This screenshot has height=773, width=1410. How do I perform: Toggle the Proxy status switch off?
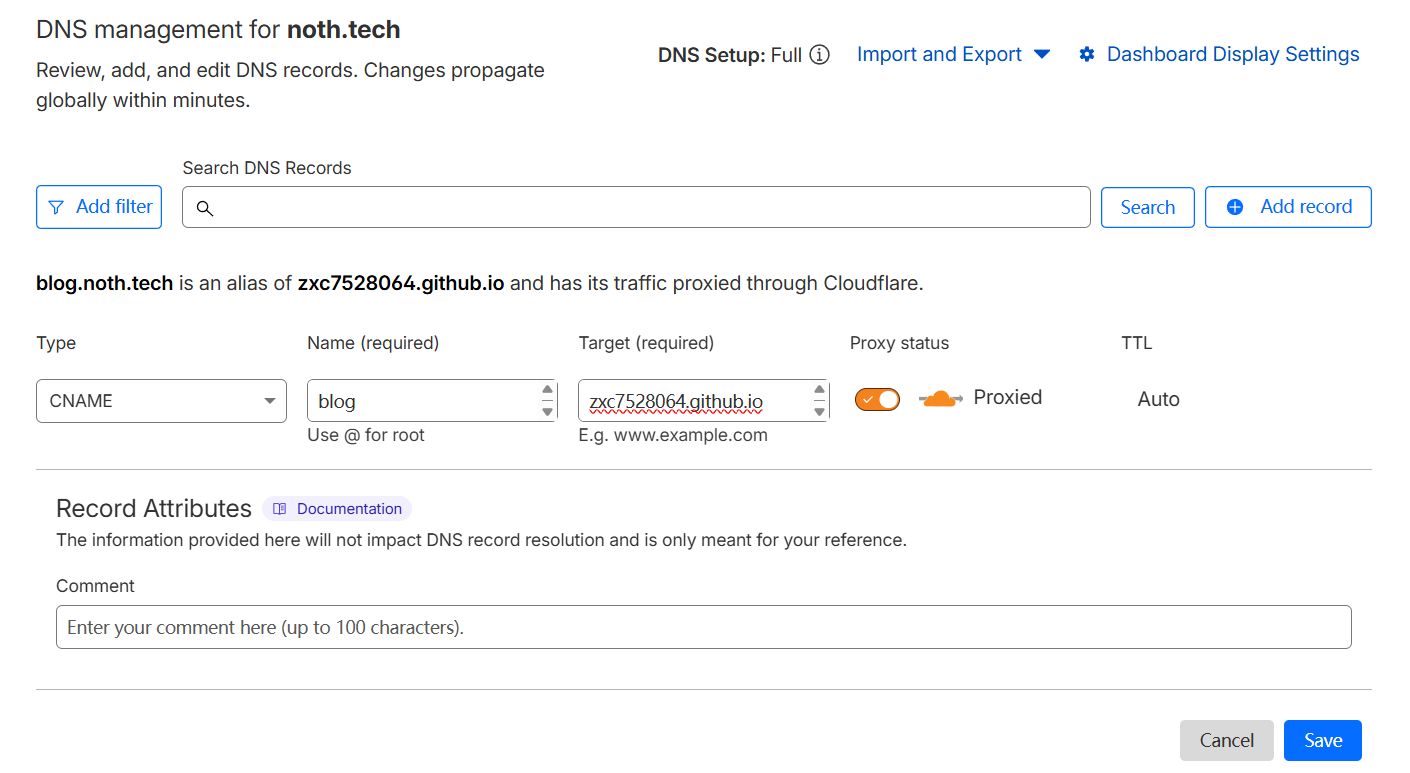(x=877, y=399)
